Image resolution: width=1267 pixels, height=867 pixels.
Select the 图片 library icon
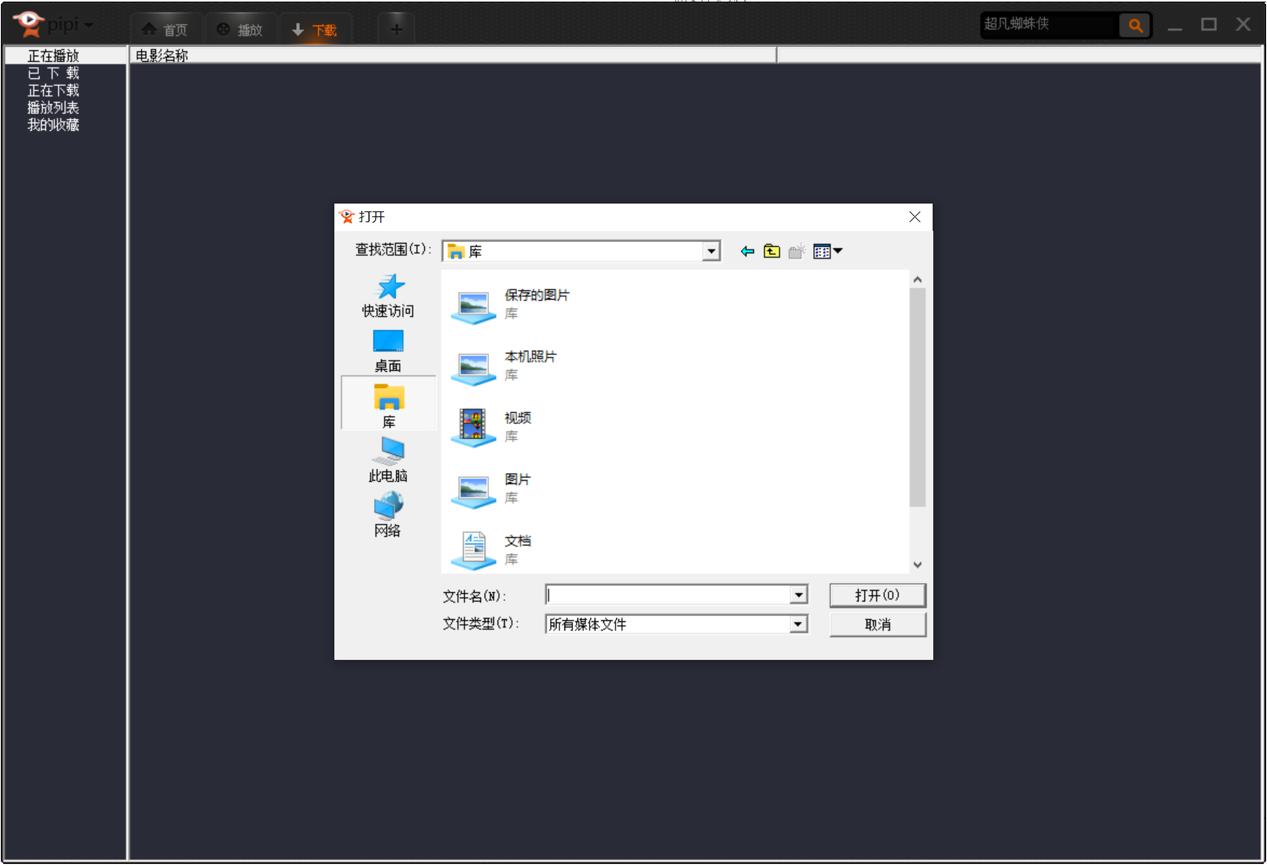tap(473, 489)
